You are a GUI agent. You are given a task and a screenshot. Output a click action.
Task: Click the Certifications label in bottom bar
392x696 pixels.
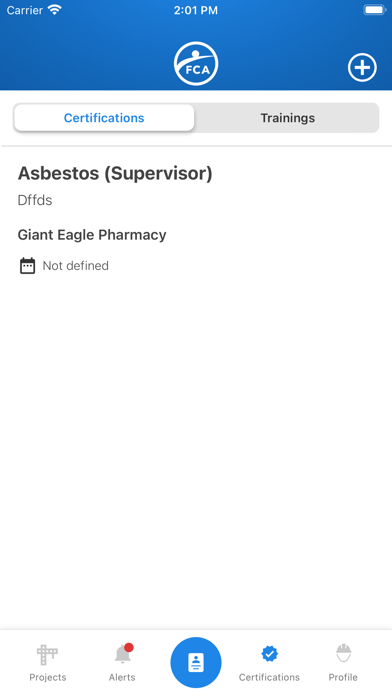(x=269, y=677)
